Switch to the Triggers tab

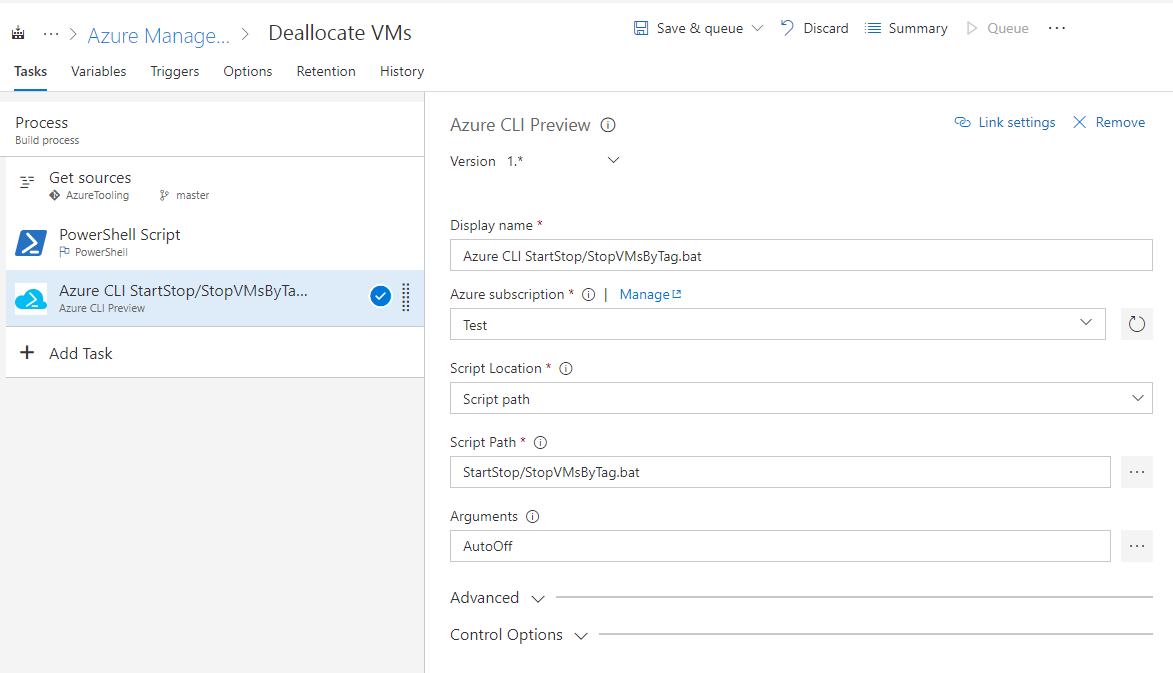click(x=174, y=71)
